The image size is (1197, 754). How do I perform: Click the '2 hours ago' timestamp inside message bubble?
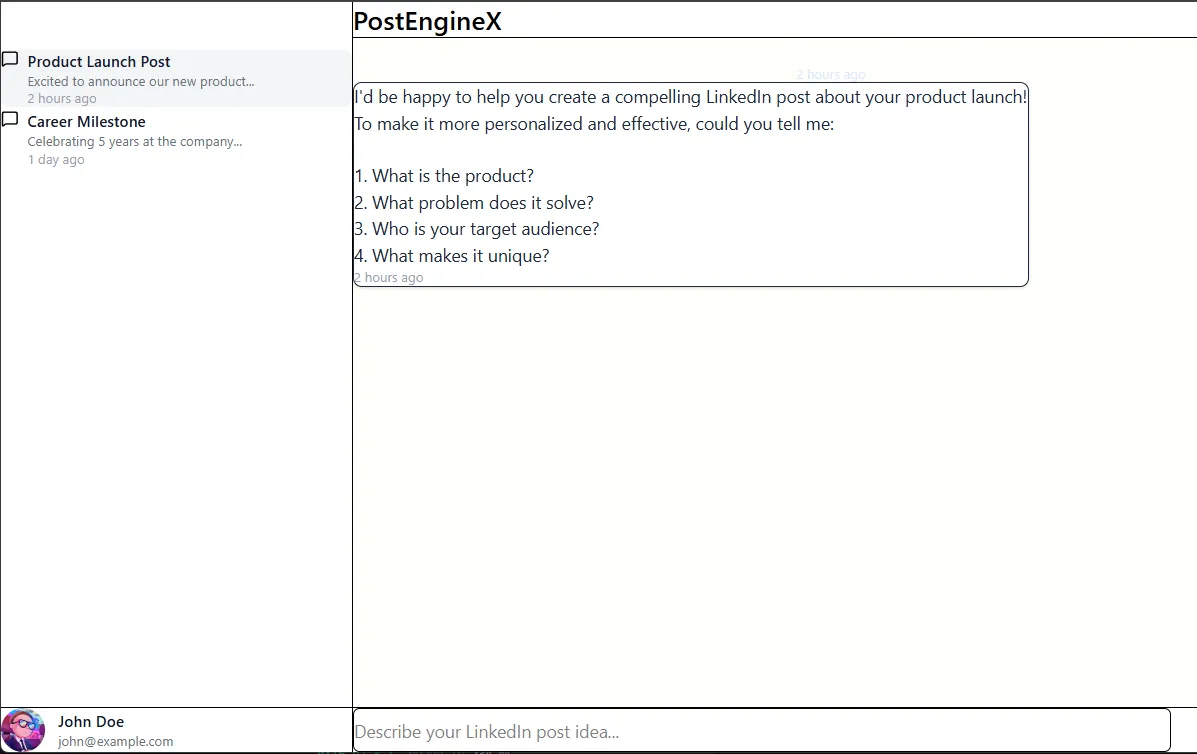click(389, 278)
